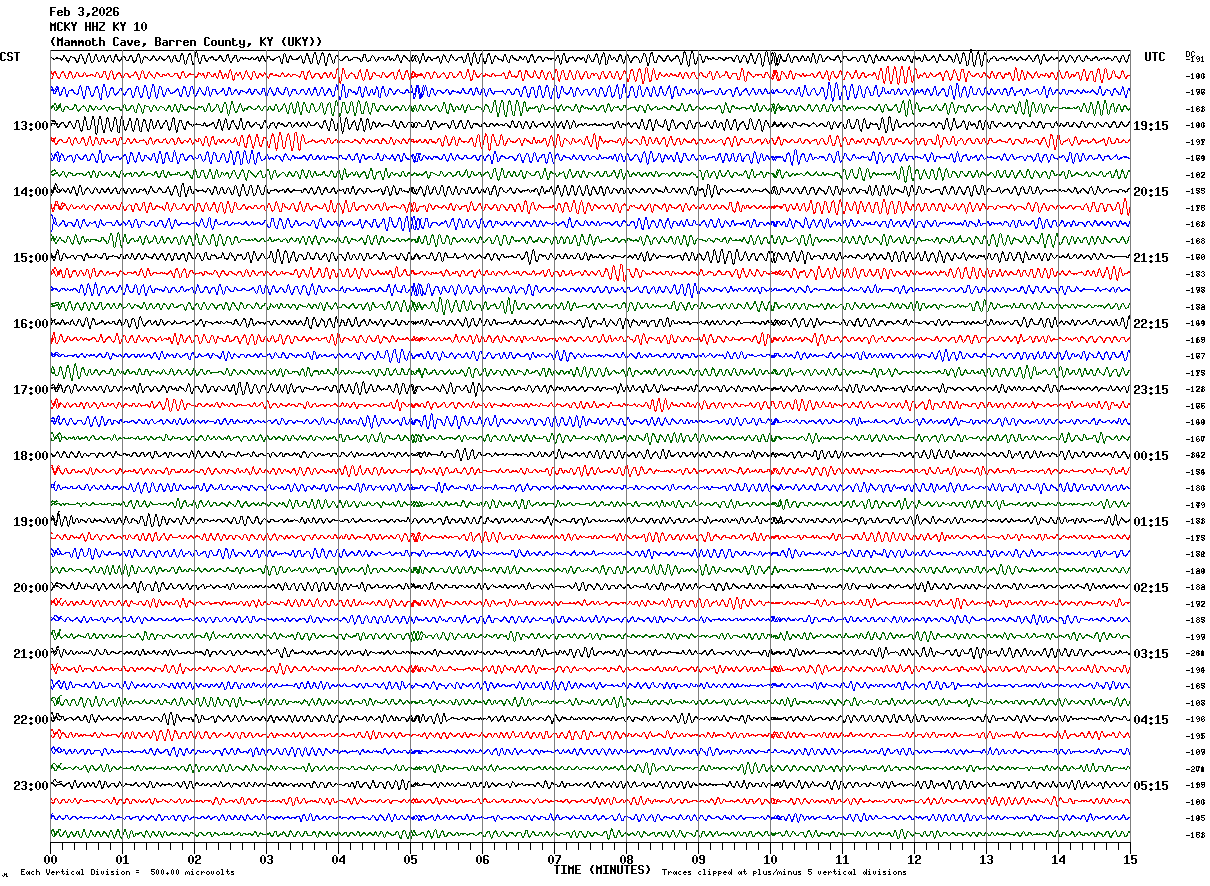Click minute tick 05 on the time axis
Viewport: 1210px width, 886px height.
410,859
